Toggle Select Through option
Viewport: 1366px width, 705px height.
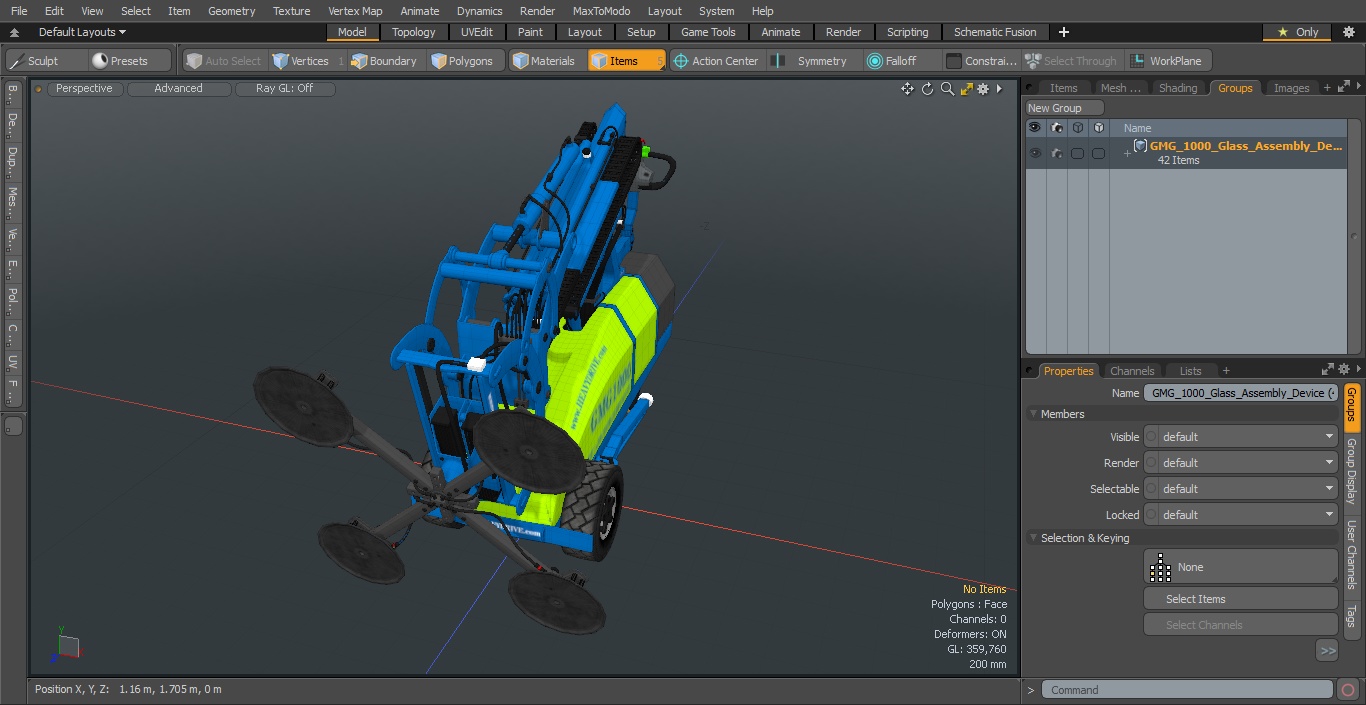point(1070,61)
